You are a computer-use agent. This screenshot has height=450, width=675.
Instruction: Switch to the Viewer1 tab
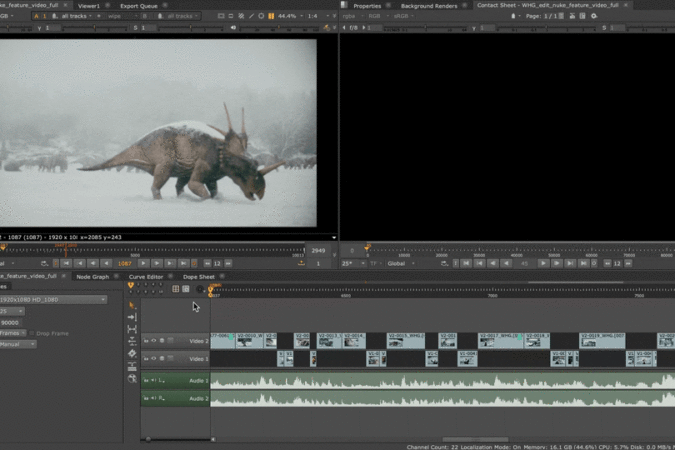point(89,6)
